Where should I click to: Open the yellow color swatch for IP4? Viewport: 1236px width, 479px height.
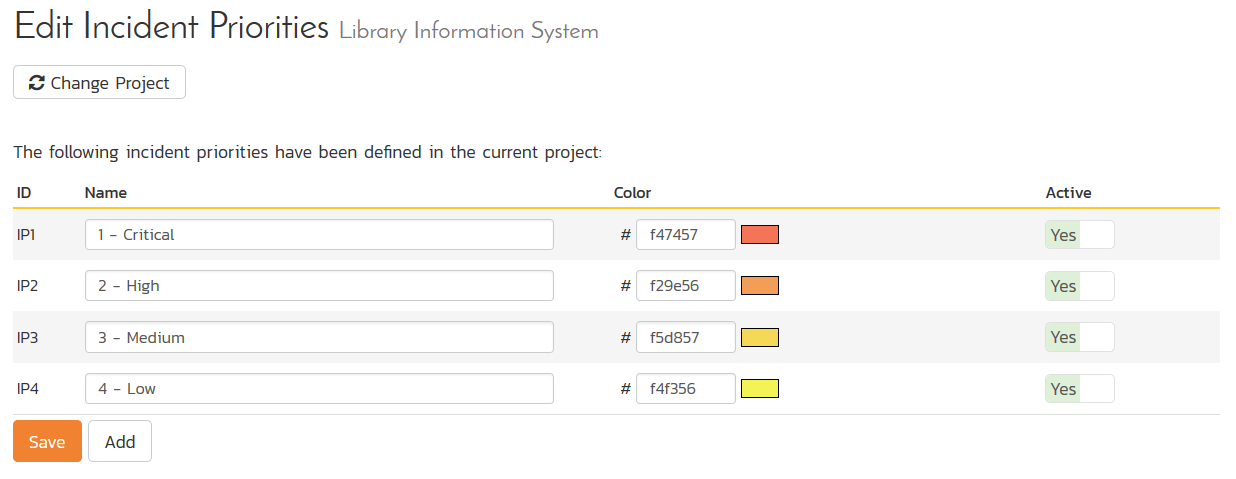759,389
